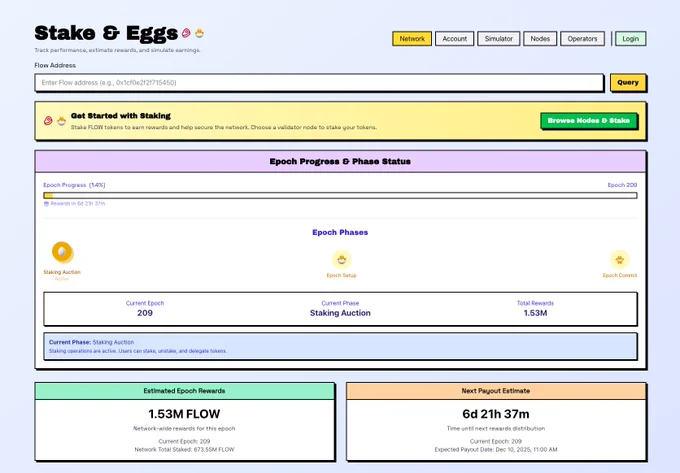The image size is (680, 473).
Task: Open the Network tab
Action: pos(412,39)
